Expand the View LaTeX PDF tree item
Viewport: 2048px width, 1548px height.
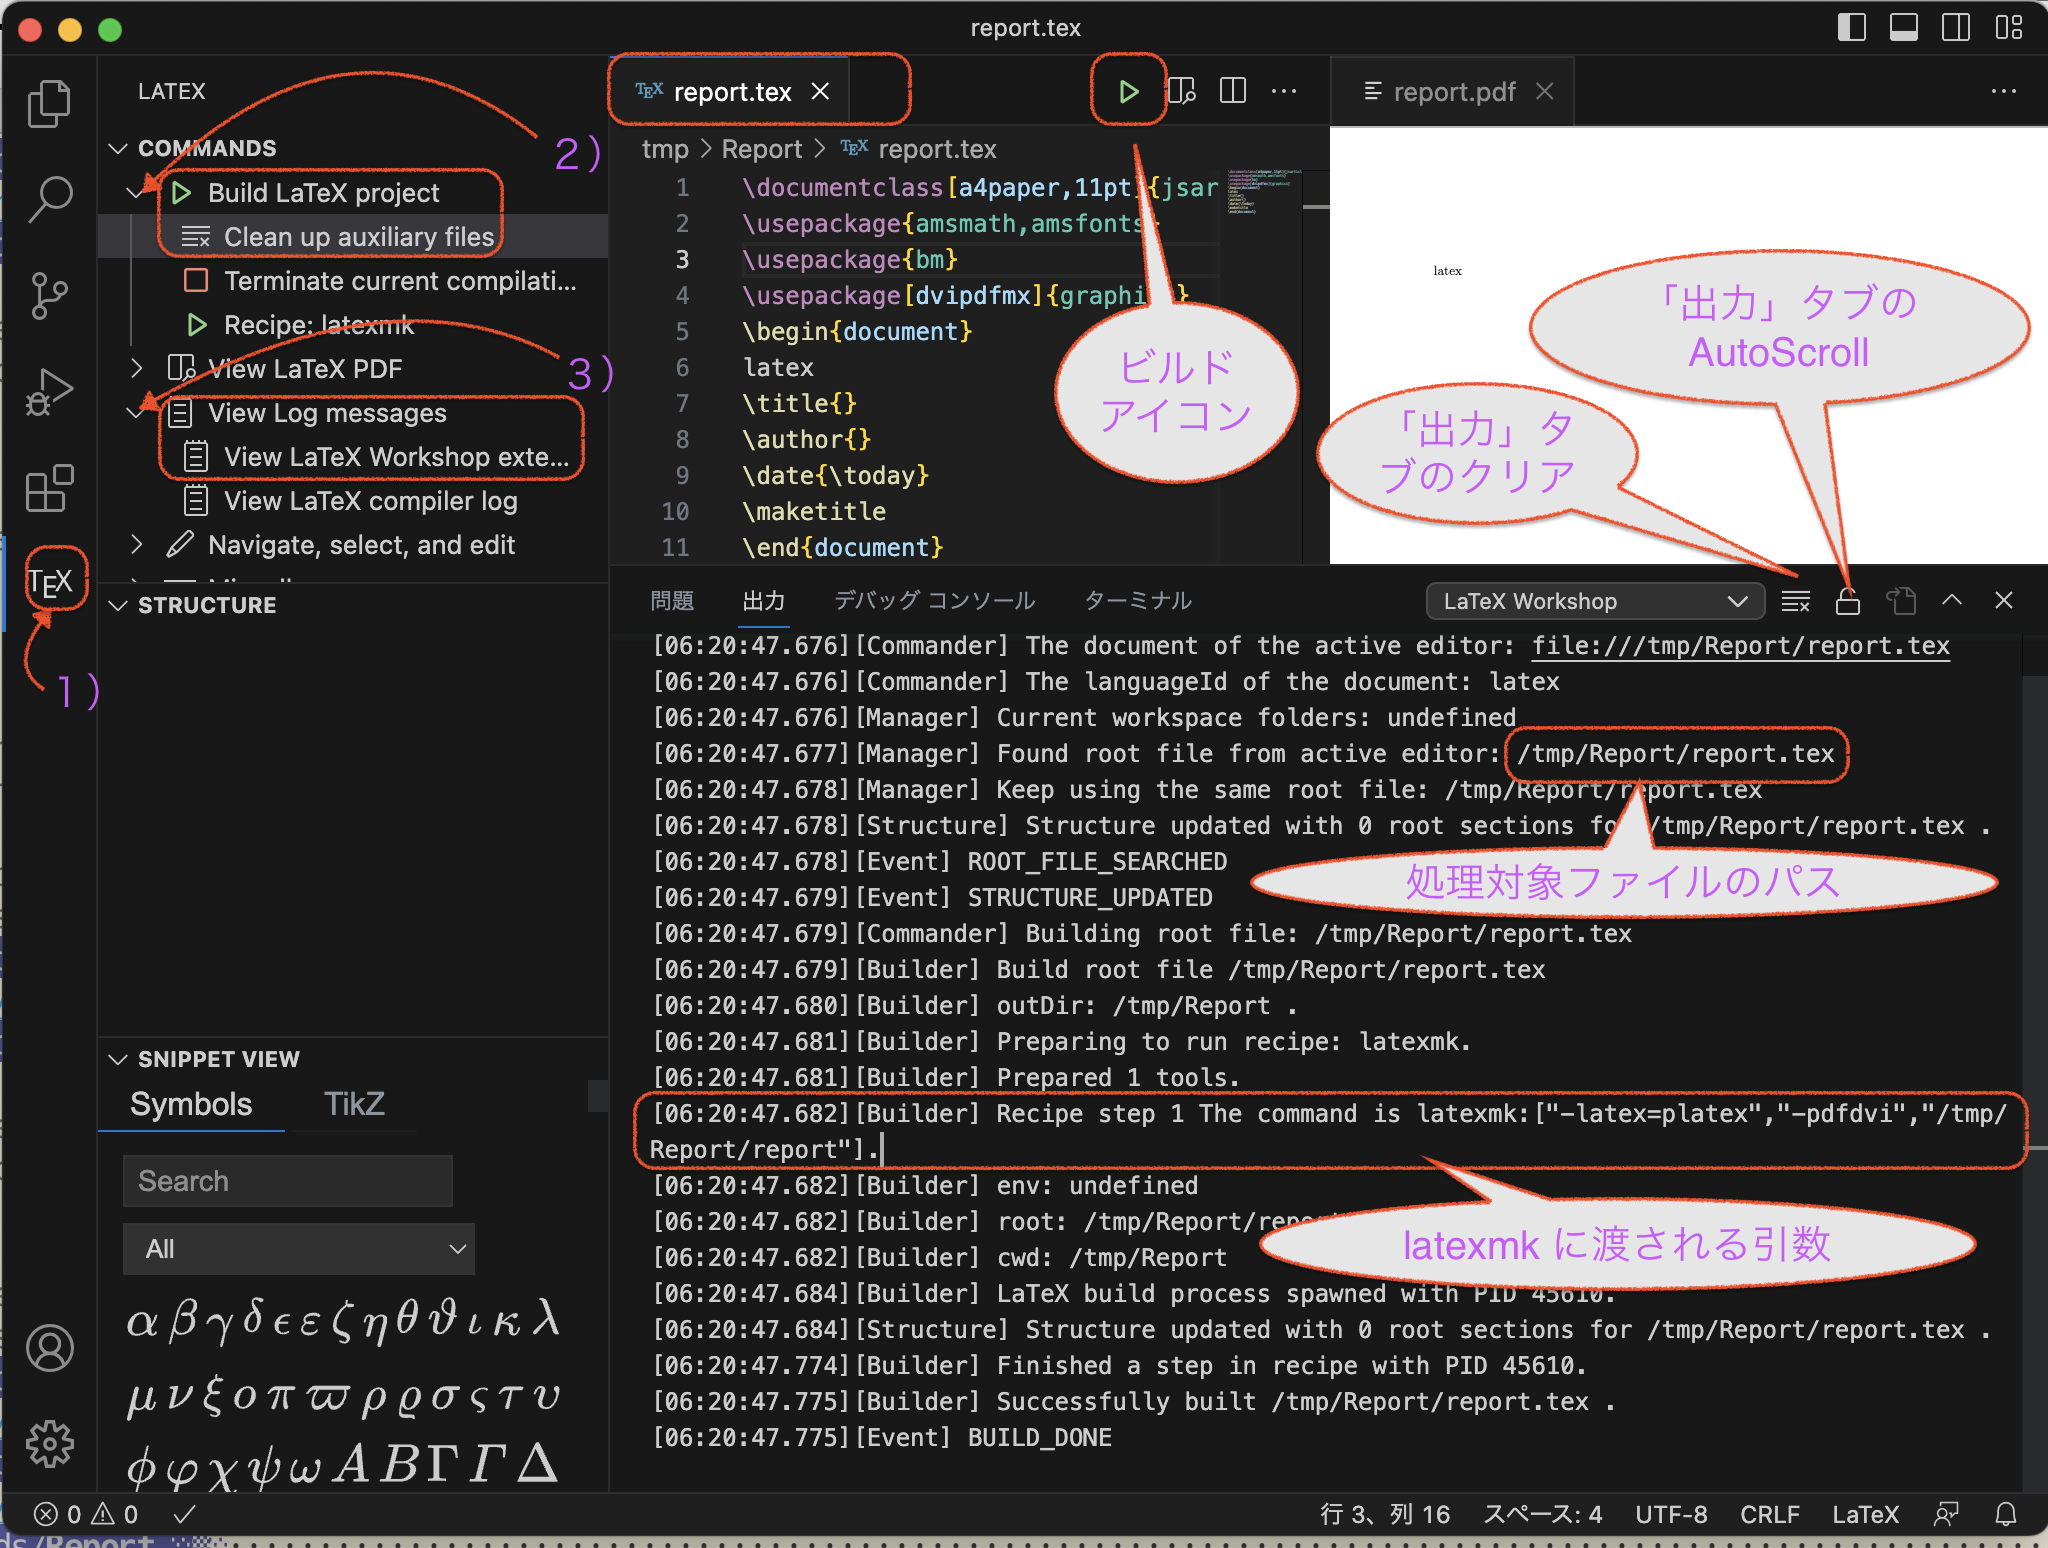[137, 369]
